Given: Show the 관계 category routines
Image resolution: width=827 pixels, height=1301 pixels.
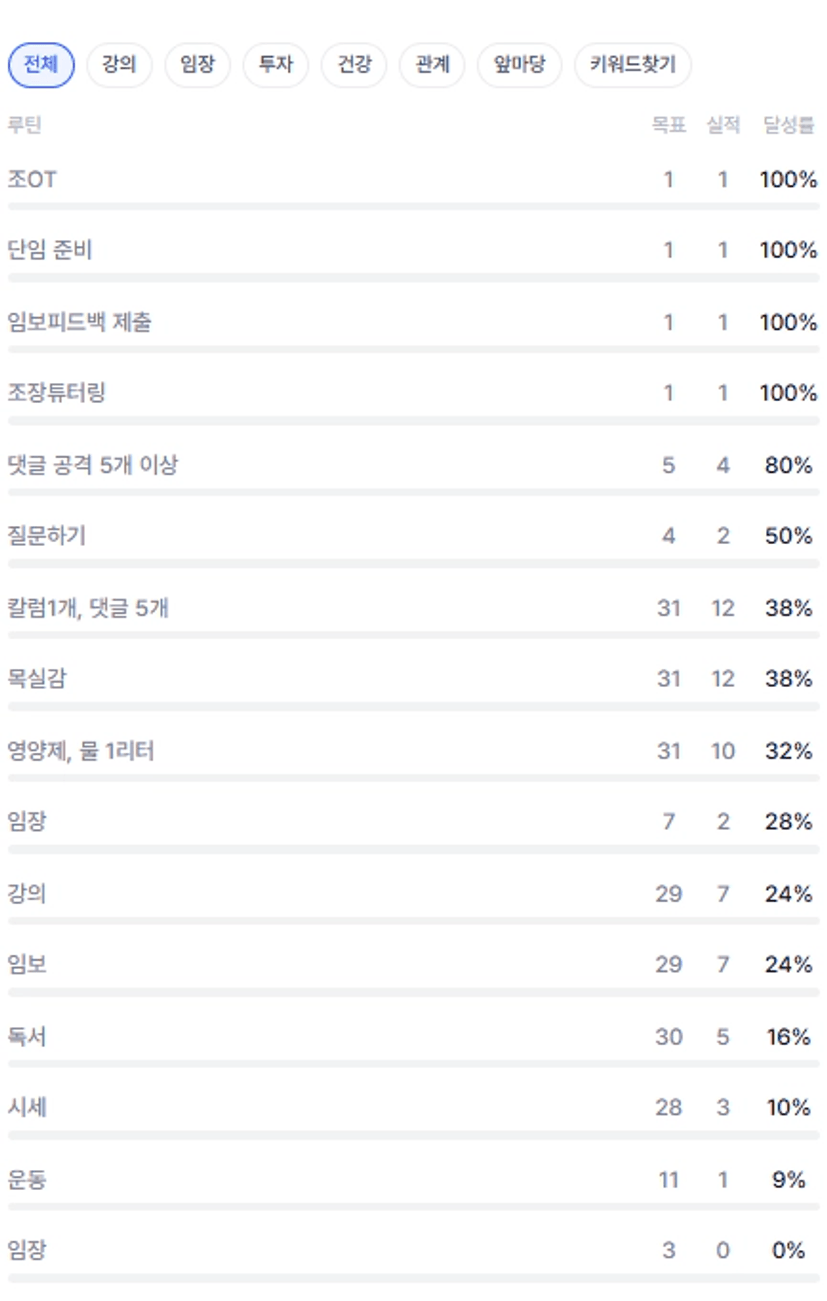Looking at the screenshot, I should tap(432, 66).
